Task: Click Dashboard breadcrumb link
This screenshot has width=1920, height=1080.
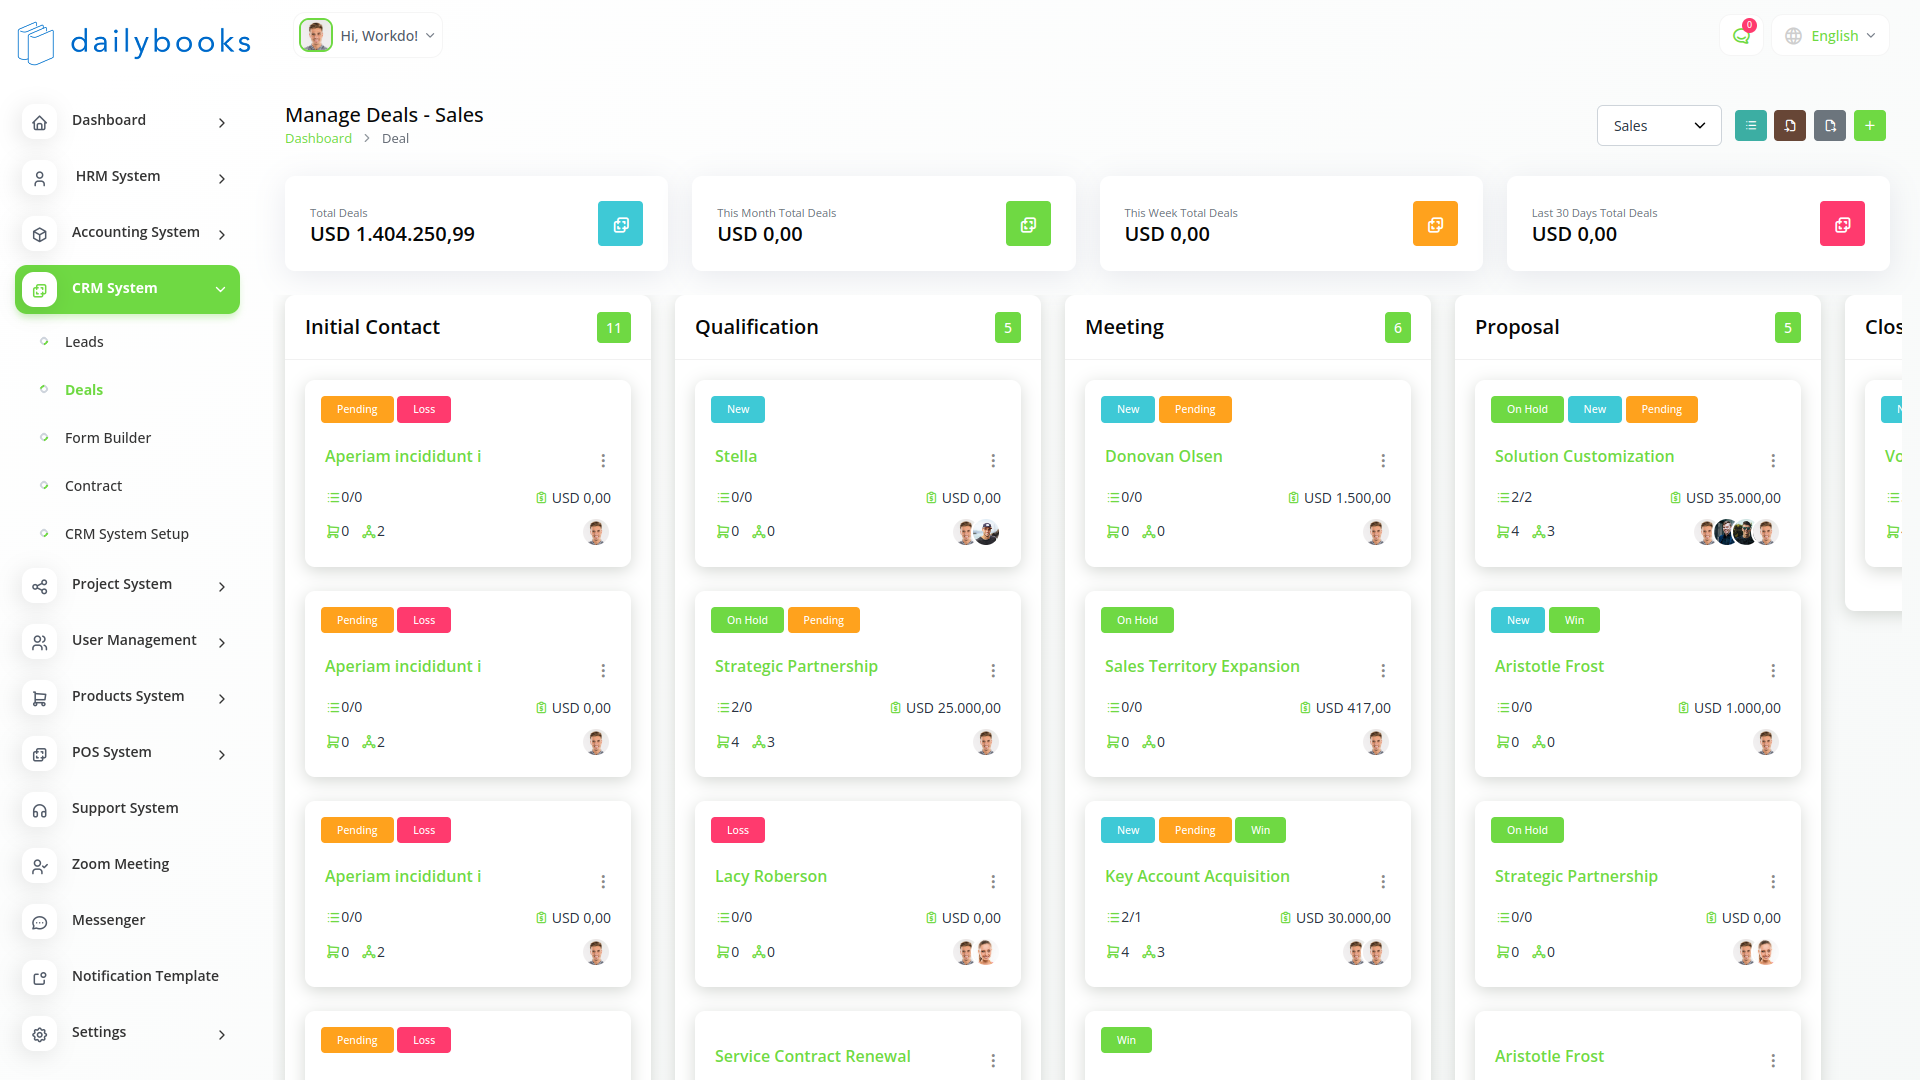Action: [318, 139]
